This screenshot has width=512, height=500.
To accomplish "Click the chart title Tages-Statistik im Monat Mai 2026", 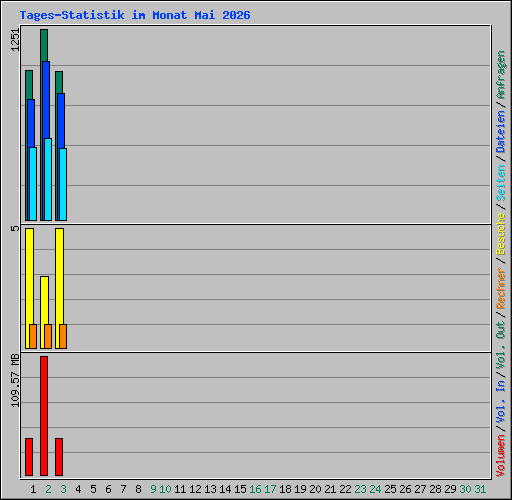I will click(x=135, y=15).
